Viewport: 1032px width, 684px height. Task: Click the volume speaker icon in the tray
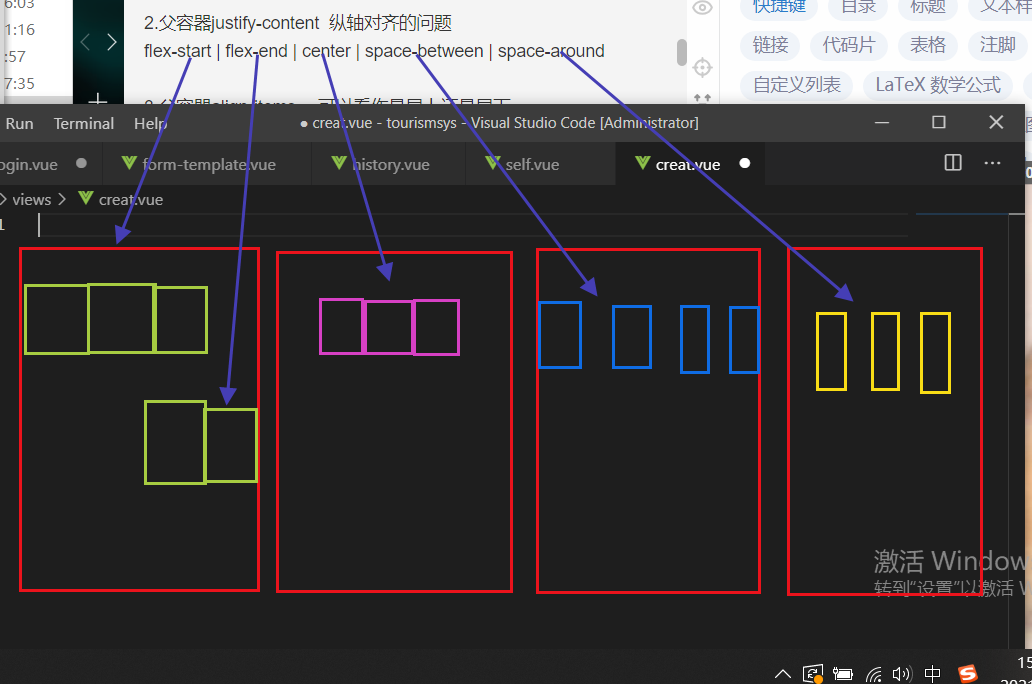tap(902, 673)
